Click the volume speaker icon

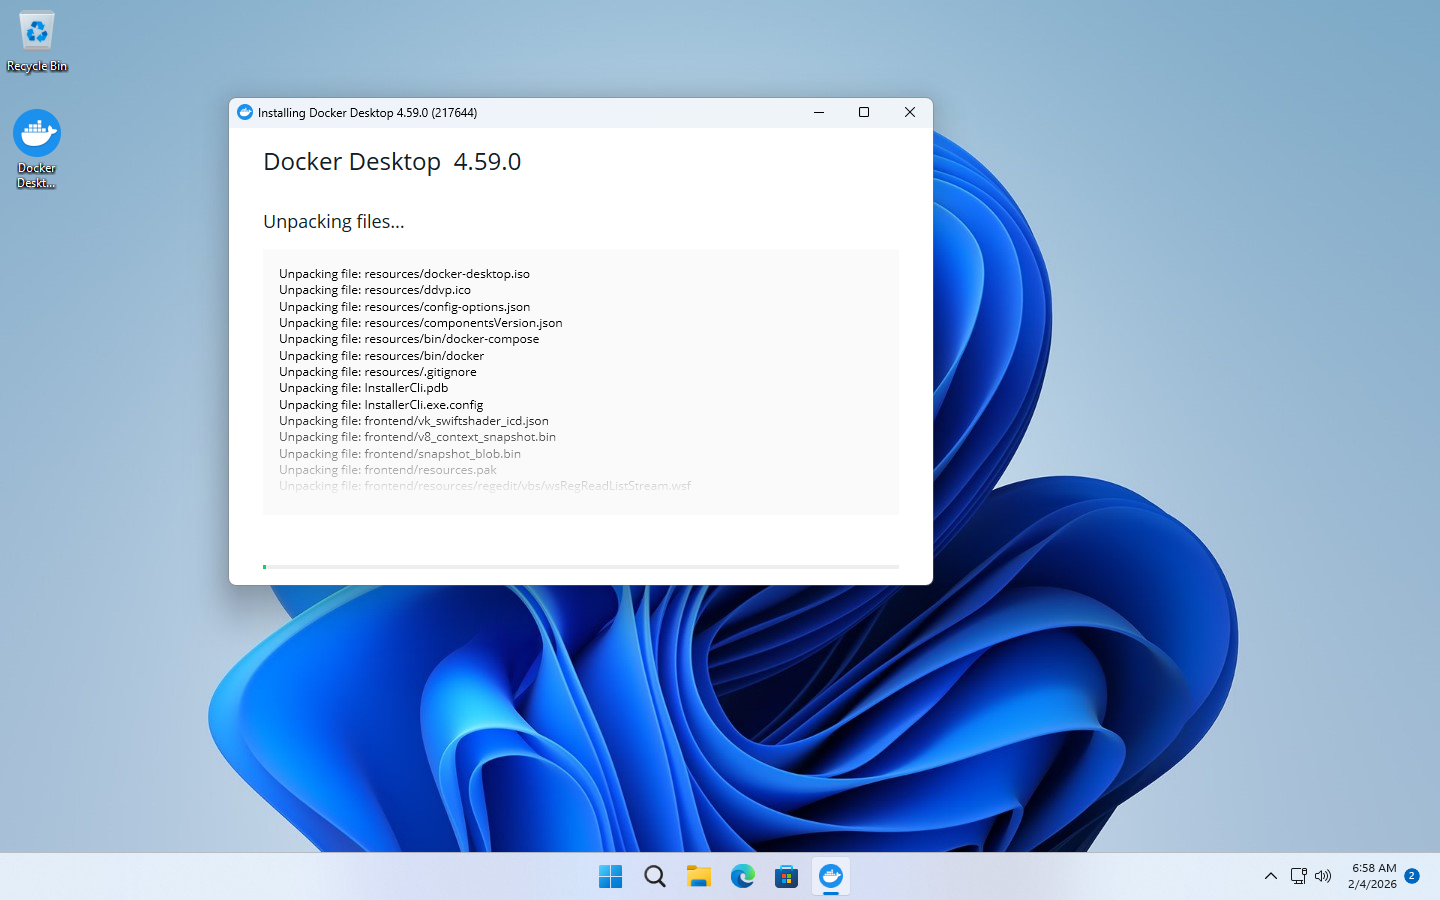pos(1323,876)
